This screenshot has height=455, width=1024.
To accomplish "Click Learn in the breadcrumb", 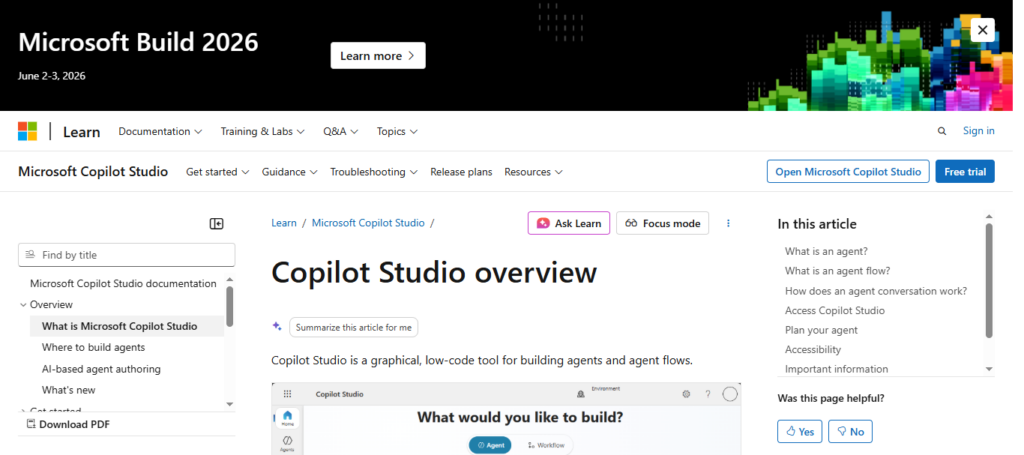I will click(283, 223).
